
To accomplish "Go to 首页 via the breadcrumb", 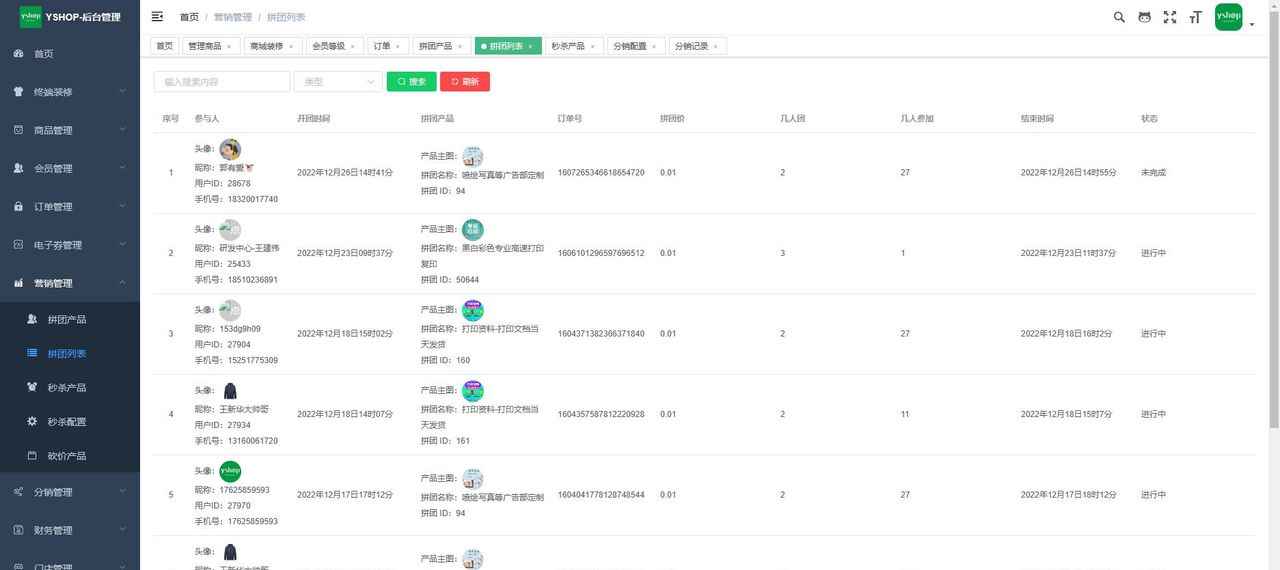I will coord(189,18).
